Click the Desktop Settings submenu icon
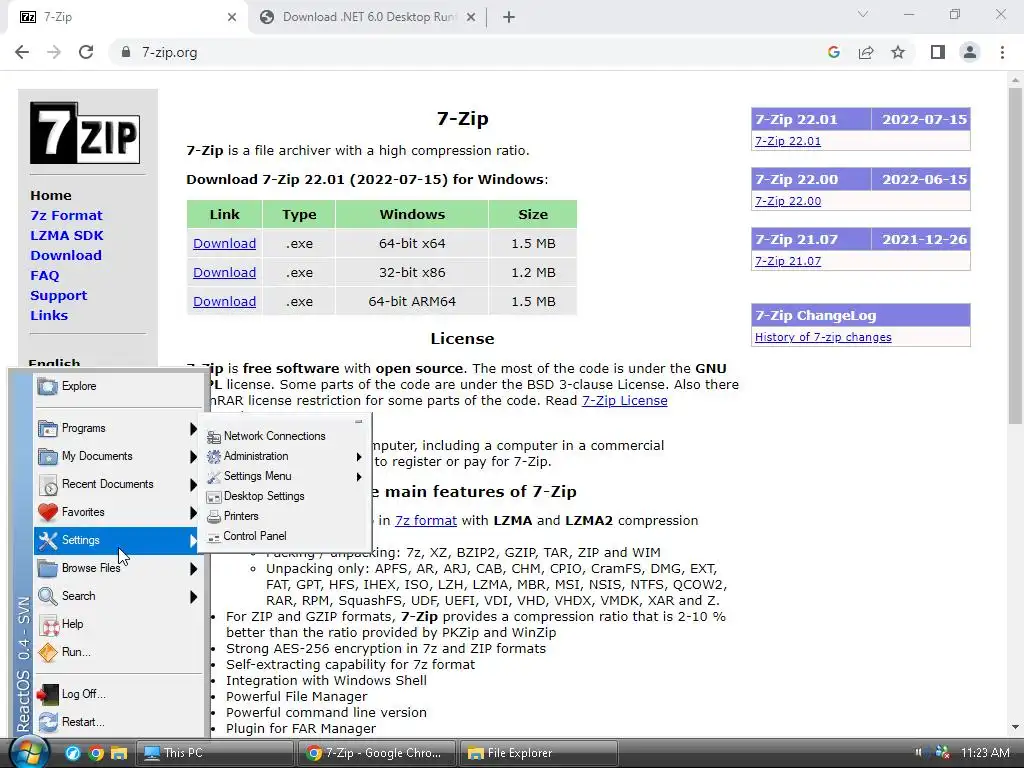The height and width of the screenshot is (768, 1024). 214,497
